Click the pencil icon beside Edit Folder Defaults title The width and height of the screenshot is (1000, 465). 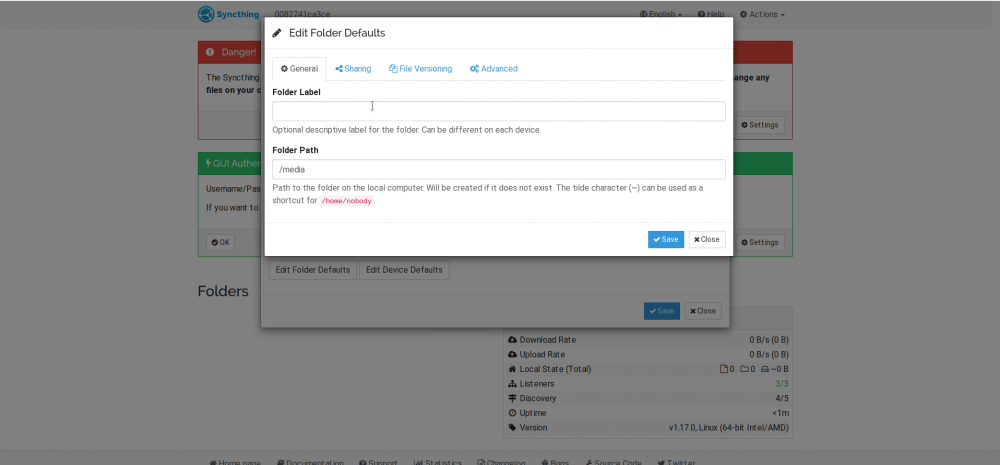(277, 33)
